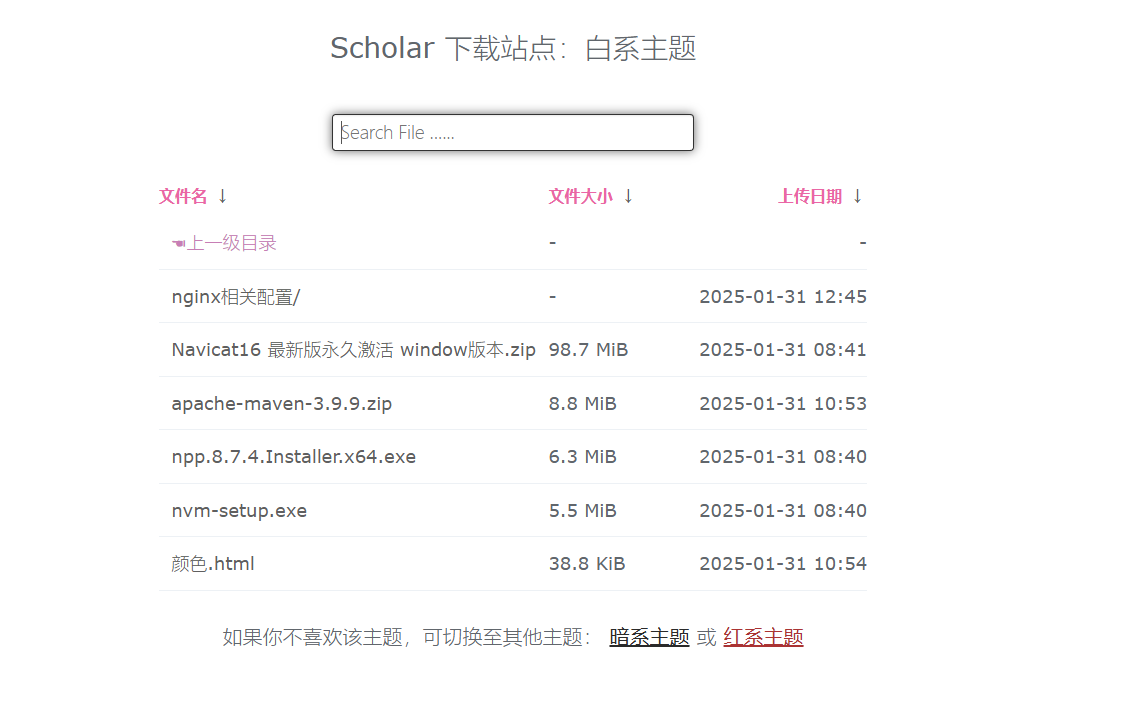Click the 5.5 MiB size cell
The width and height of the screenshot is (1121, 716).
coord(583,511)
